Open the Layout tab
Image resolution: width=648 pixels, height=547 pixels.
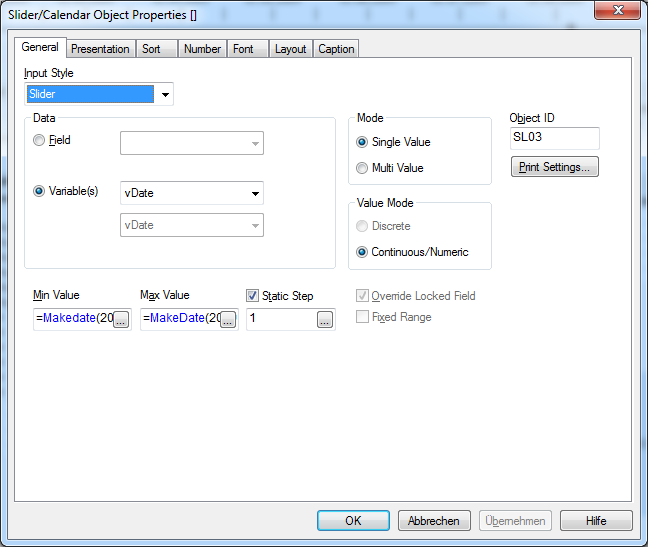pos(291,49)
